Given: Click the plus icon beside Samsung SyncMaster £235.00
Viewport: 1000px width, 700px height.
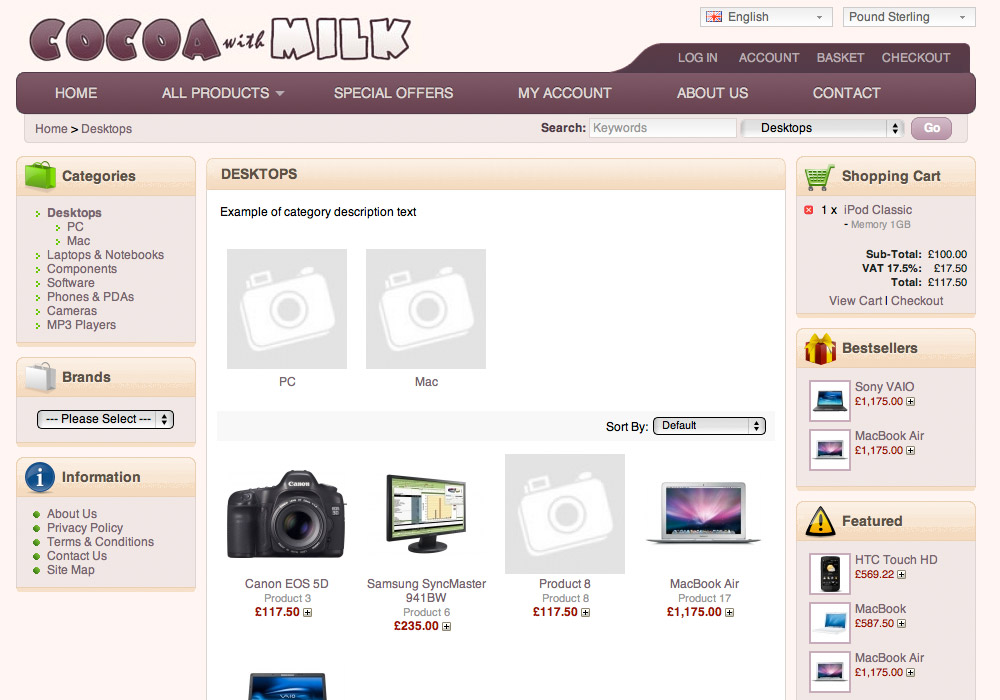Looking at the screenshot, I should 446,627.
